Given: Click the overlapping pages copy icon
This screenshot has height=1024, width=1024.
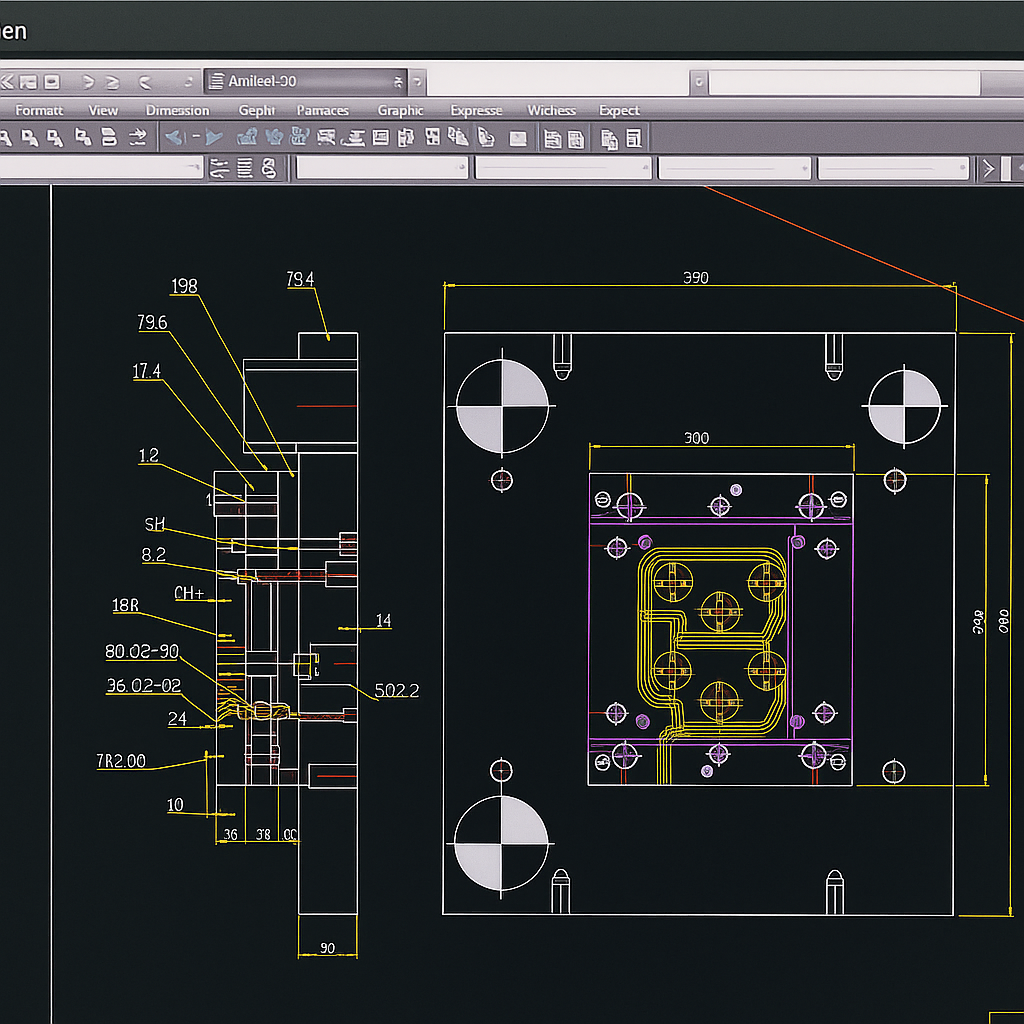Looking at the screenshot, I should (609, 139).
